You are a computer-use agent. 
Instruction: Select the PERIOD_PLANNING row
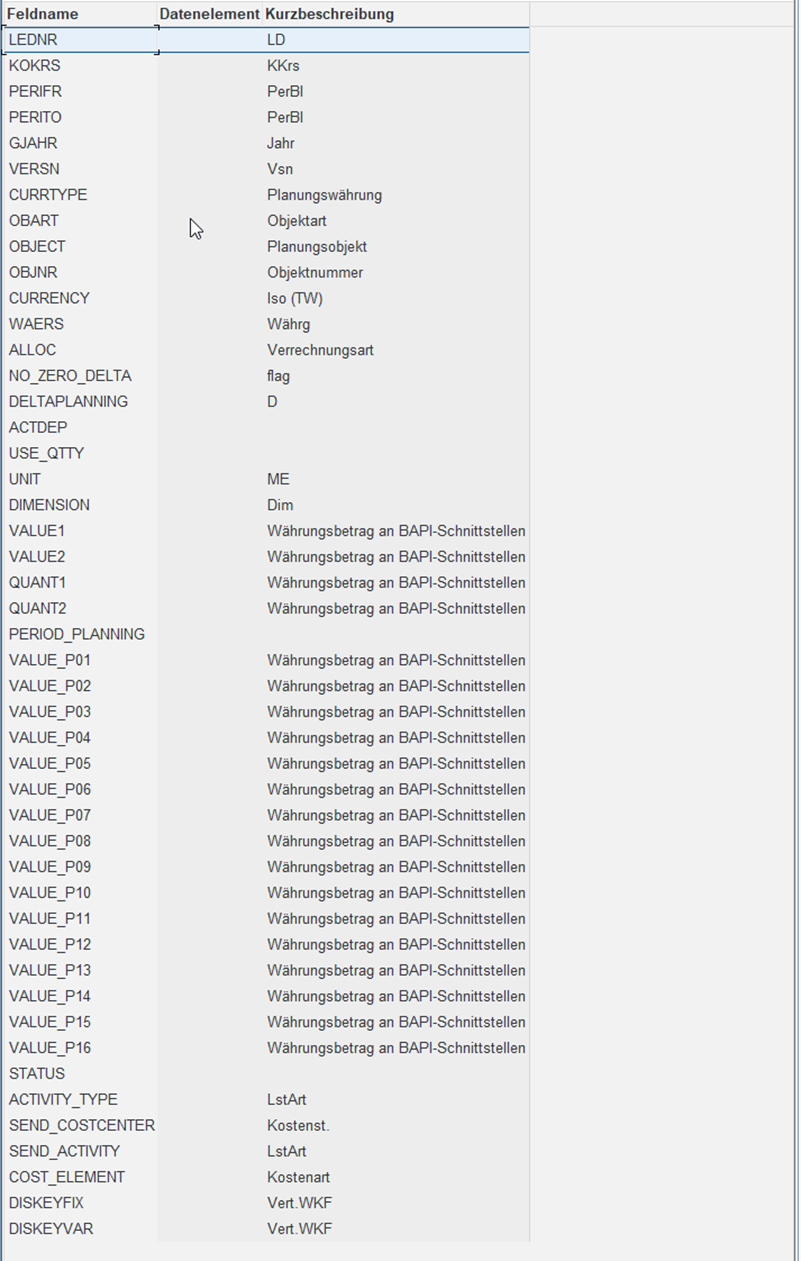coord(266,634)
